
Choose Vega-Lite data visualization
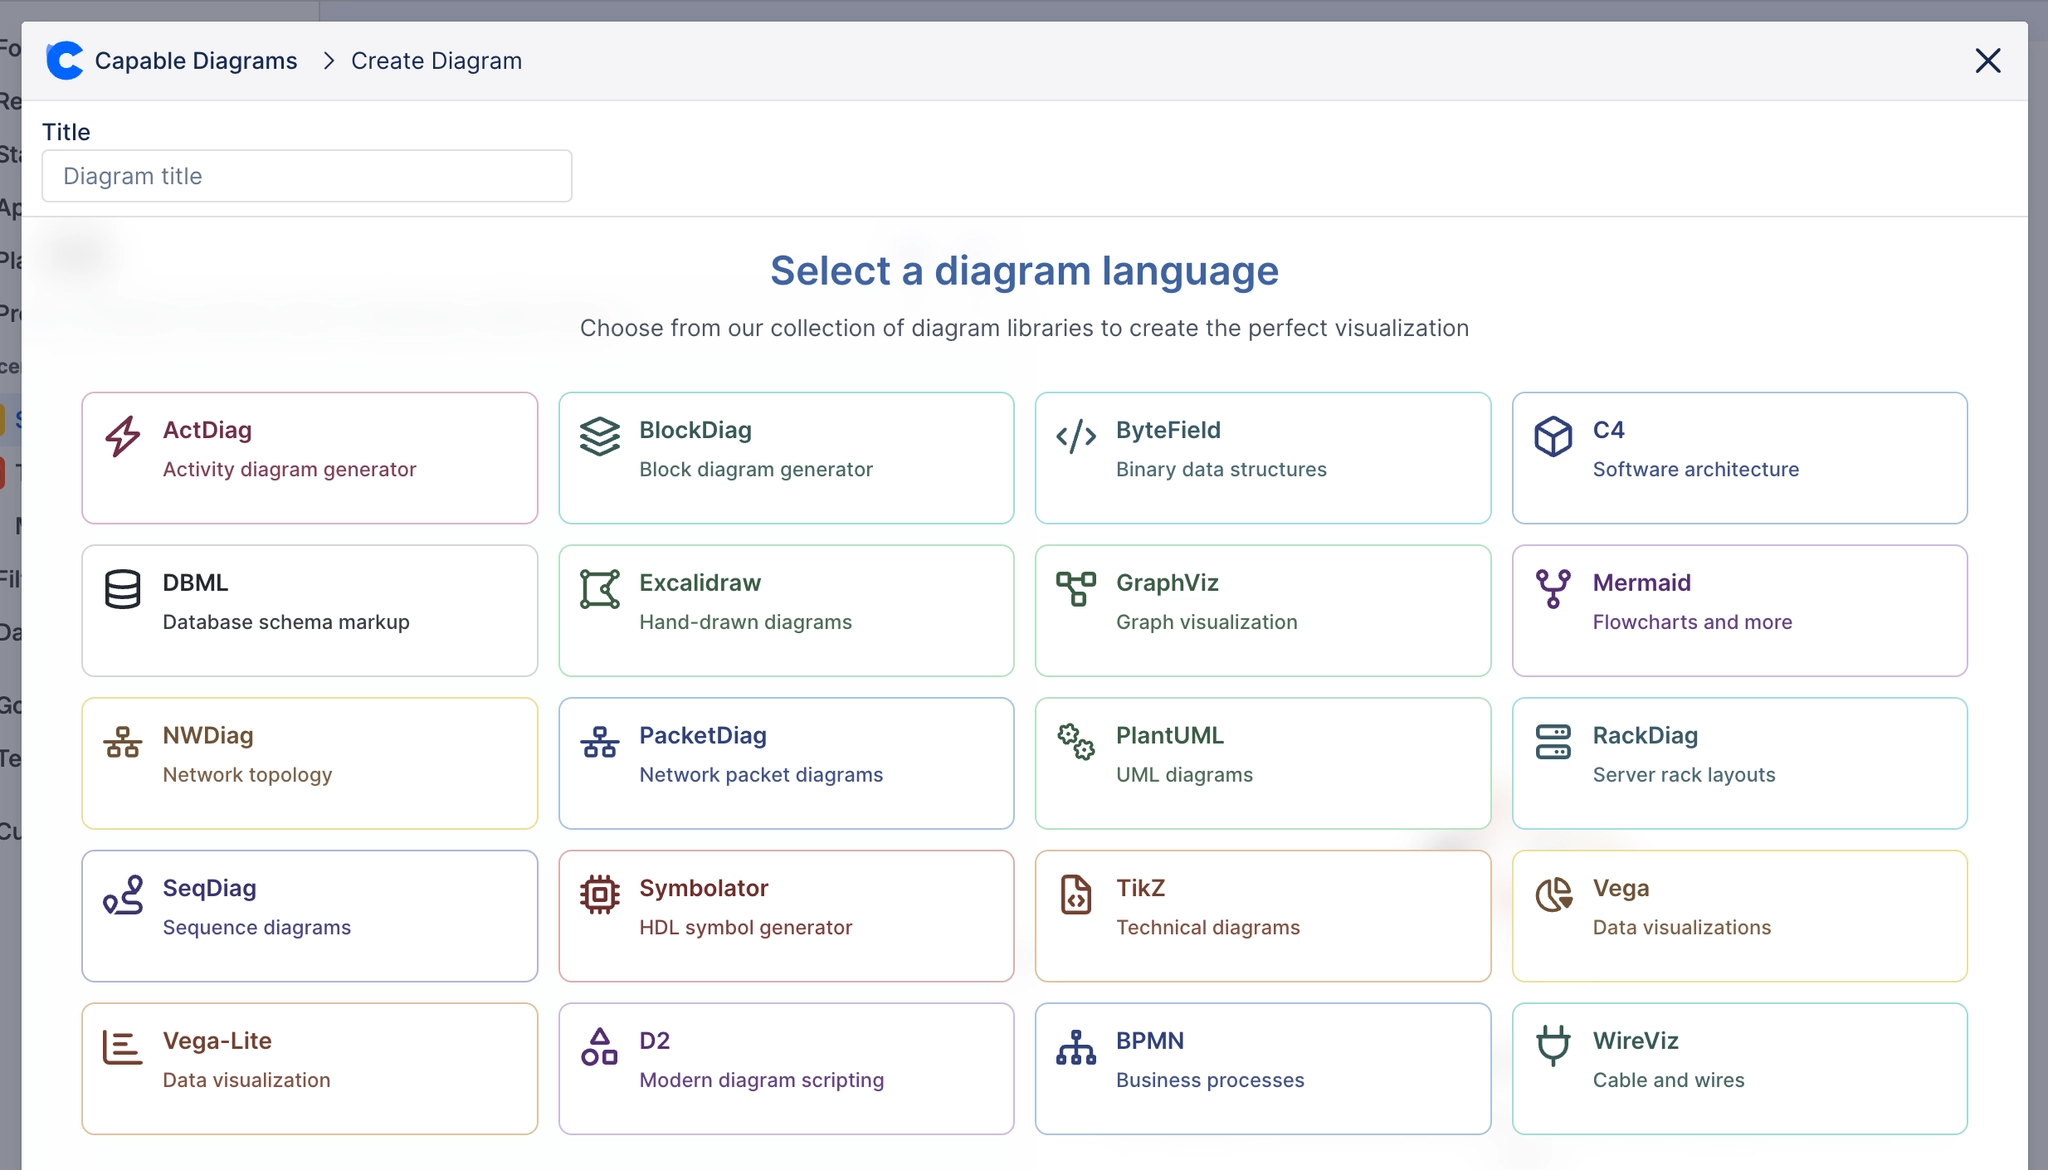tap(310, 1068)
